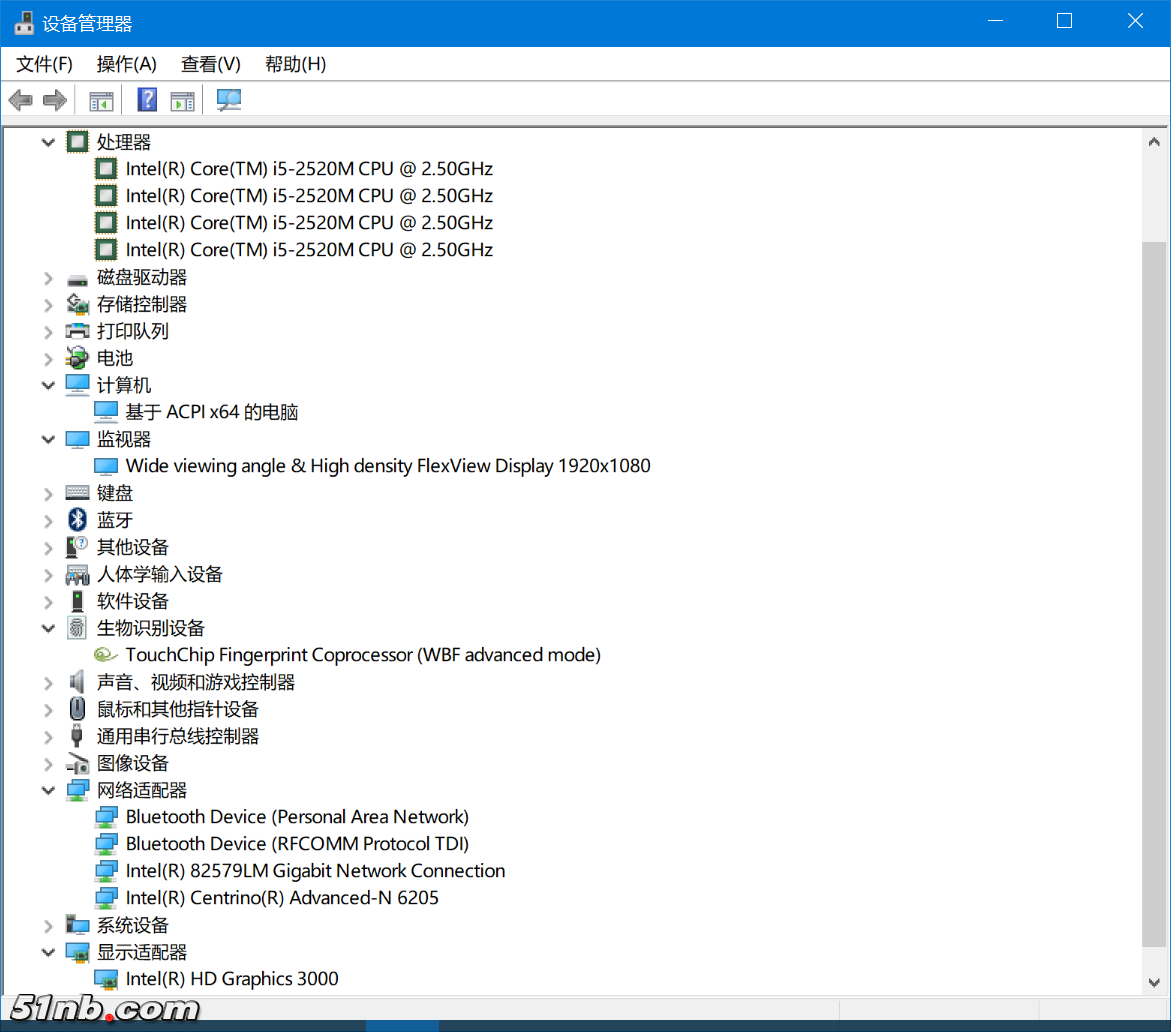Expand the 打印队列 category
Image resolution: width=1171 pixels, height=1032 pixels.
(48, 332)
